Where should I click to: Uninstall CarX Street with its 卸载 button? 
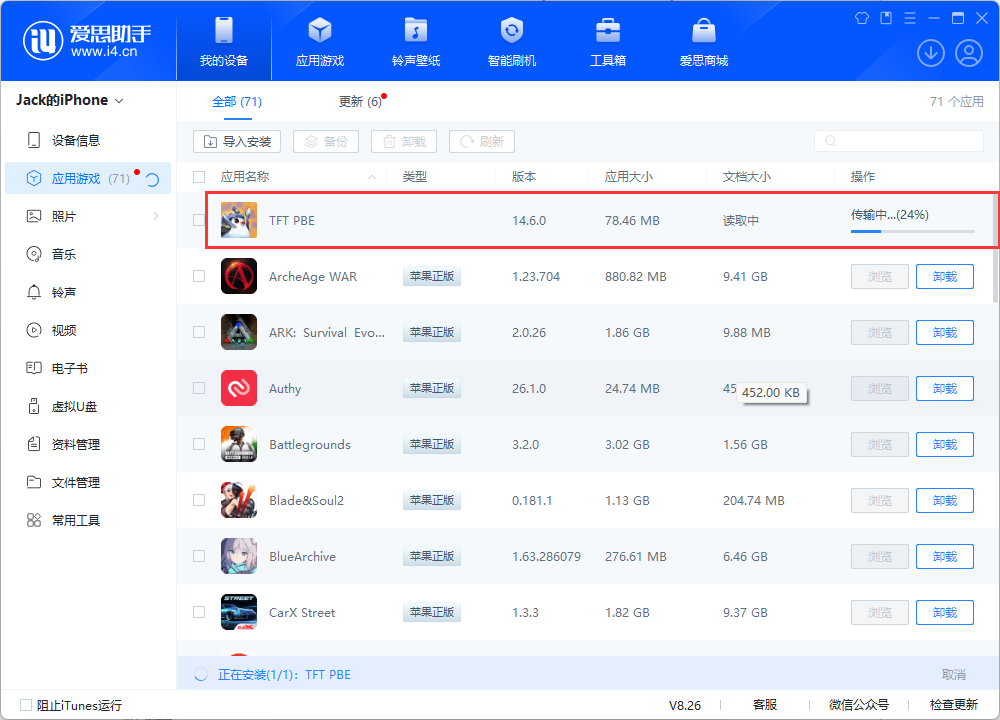coord(945,612)
